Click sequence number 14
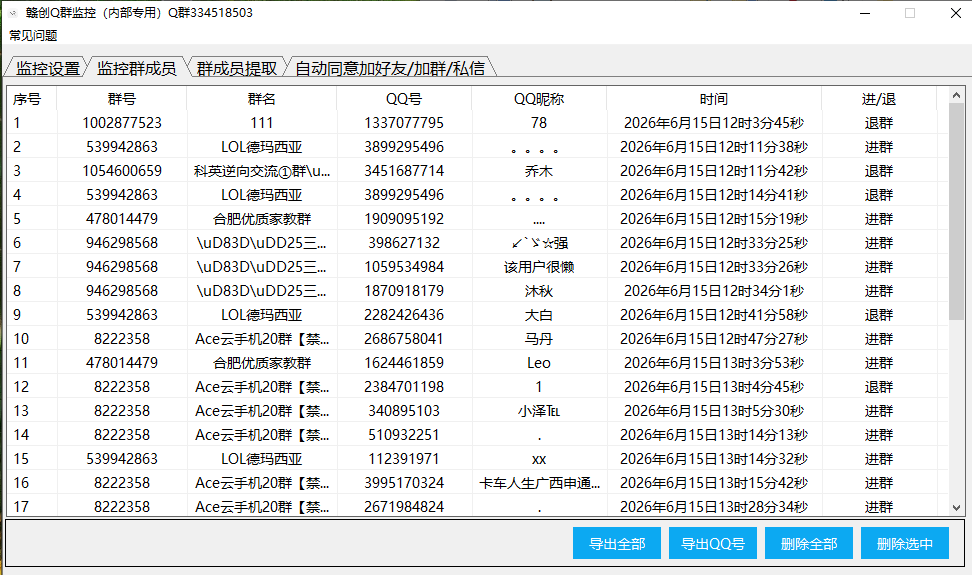Image resolution: width=972 pixels, height=575 pixels. pos(21,435)
